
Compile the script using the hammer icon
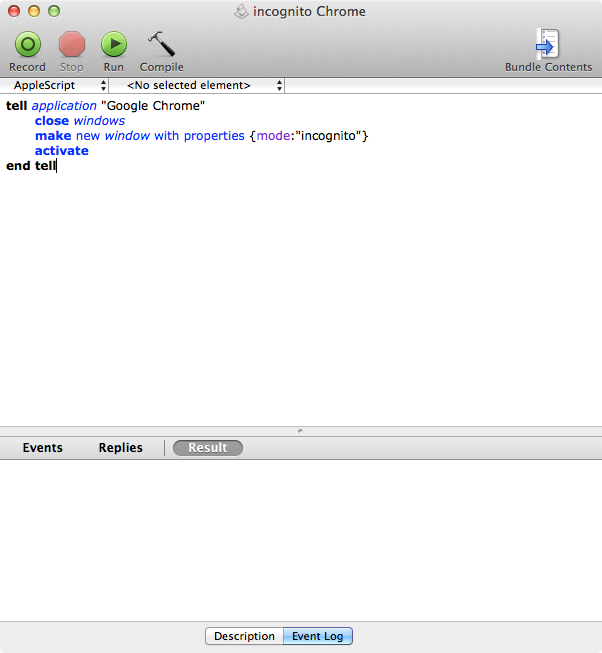tap(162, 44)
